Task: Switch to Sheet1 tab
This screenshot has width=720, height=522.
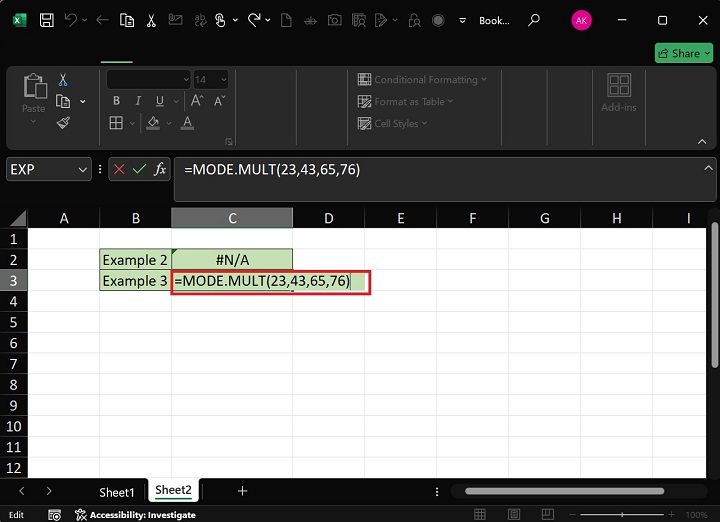Action: pos(117,492)
